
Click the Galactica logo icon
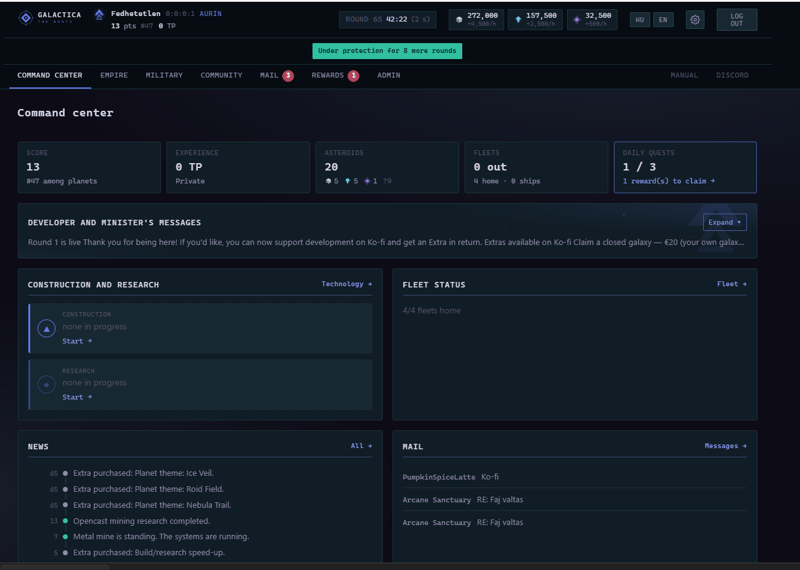(26, 18)
